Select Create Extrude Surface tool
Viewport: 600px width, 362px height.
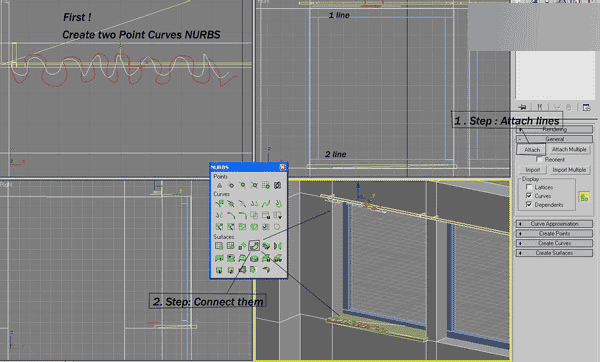[x=219, y=258]
